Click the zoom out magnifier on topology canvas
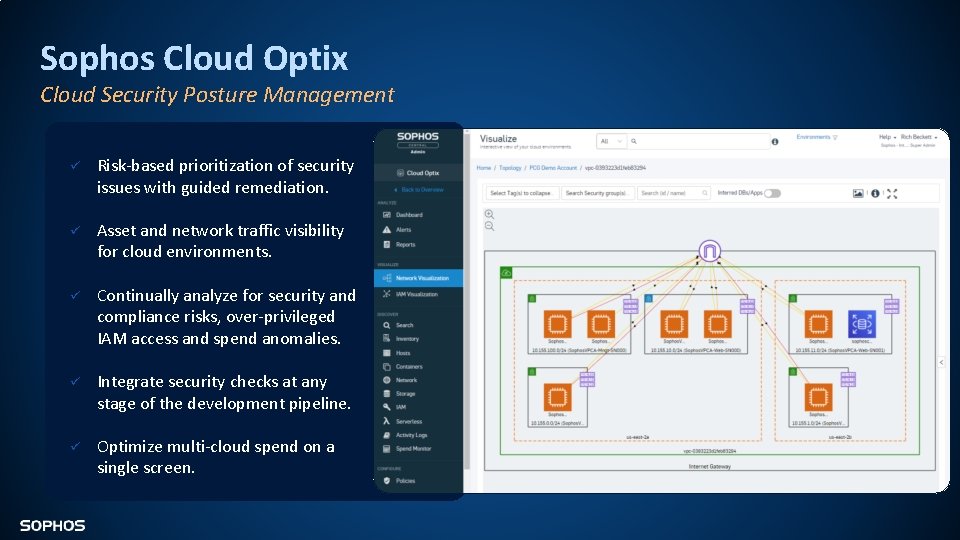This screenshot has height=540, width=960. pos(489,226)
